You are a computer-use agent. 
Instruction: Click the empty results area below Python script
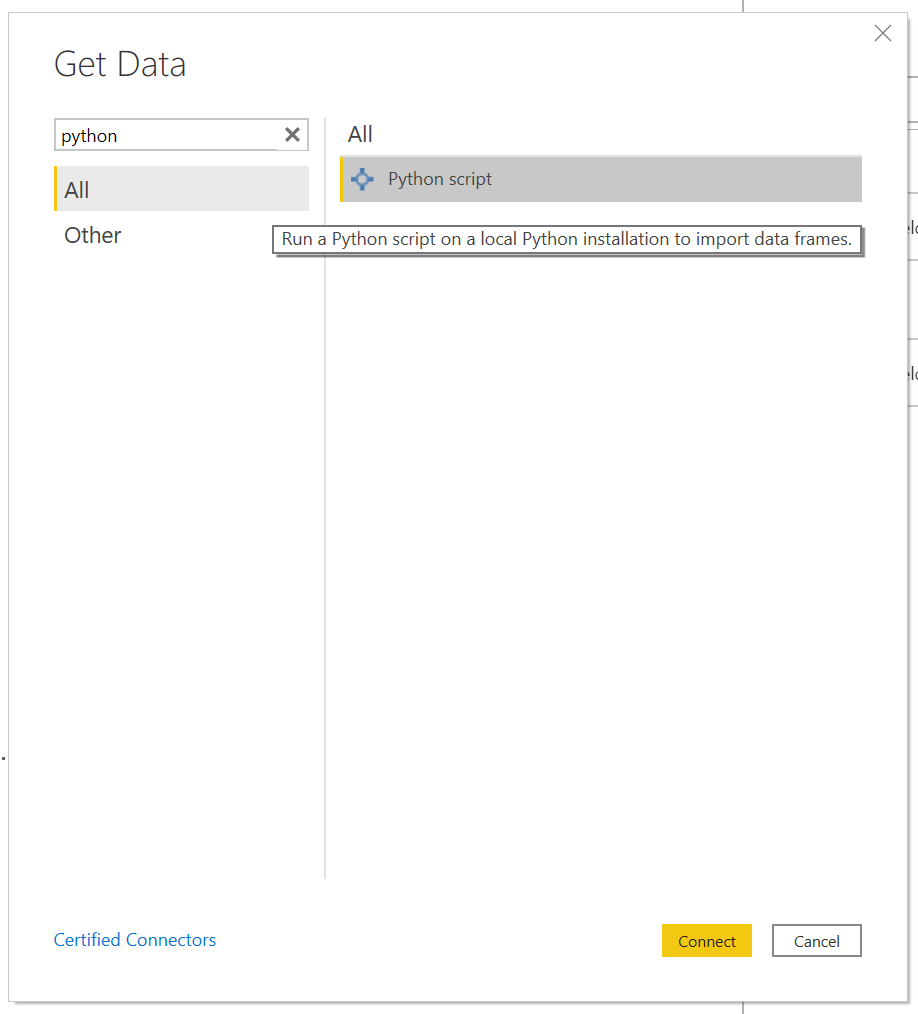click(x=600, y=550)
